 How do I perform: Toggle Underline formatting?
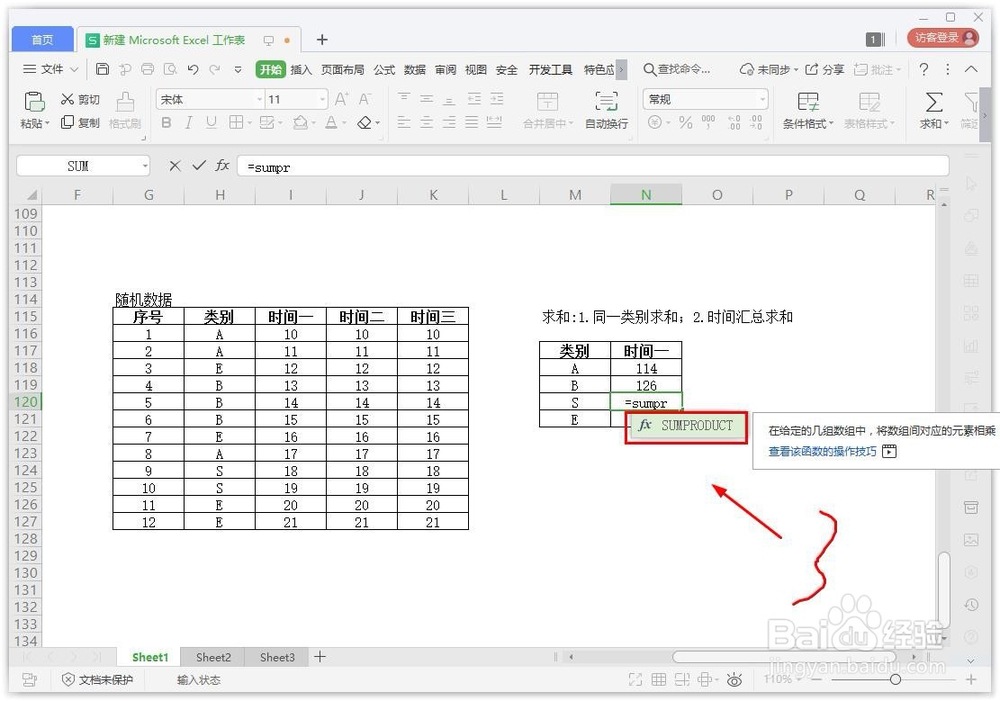click(211, 122)
